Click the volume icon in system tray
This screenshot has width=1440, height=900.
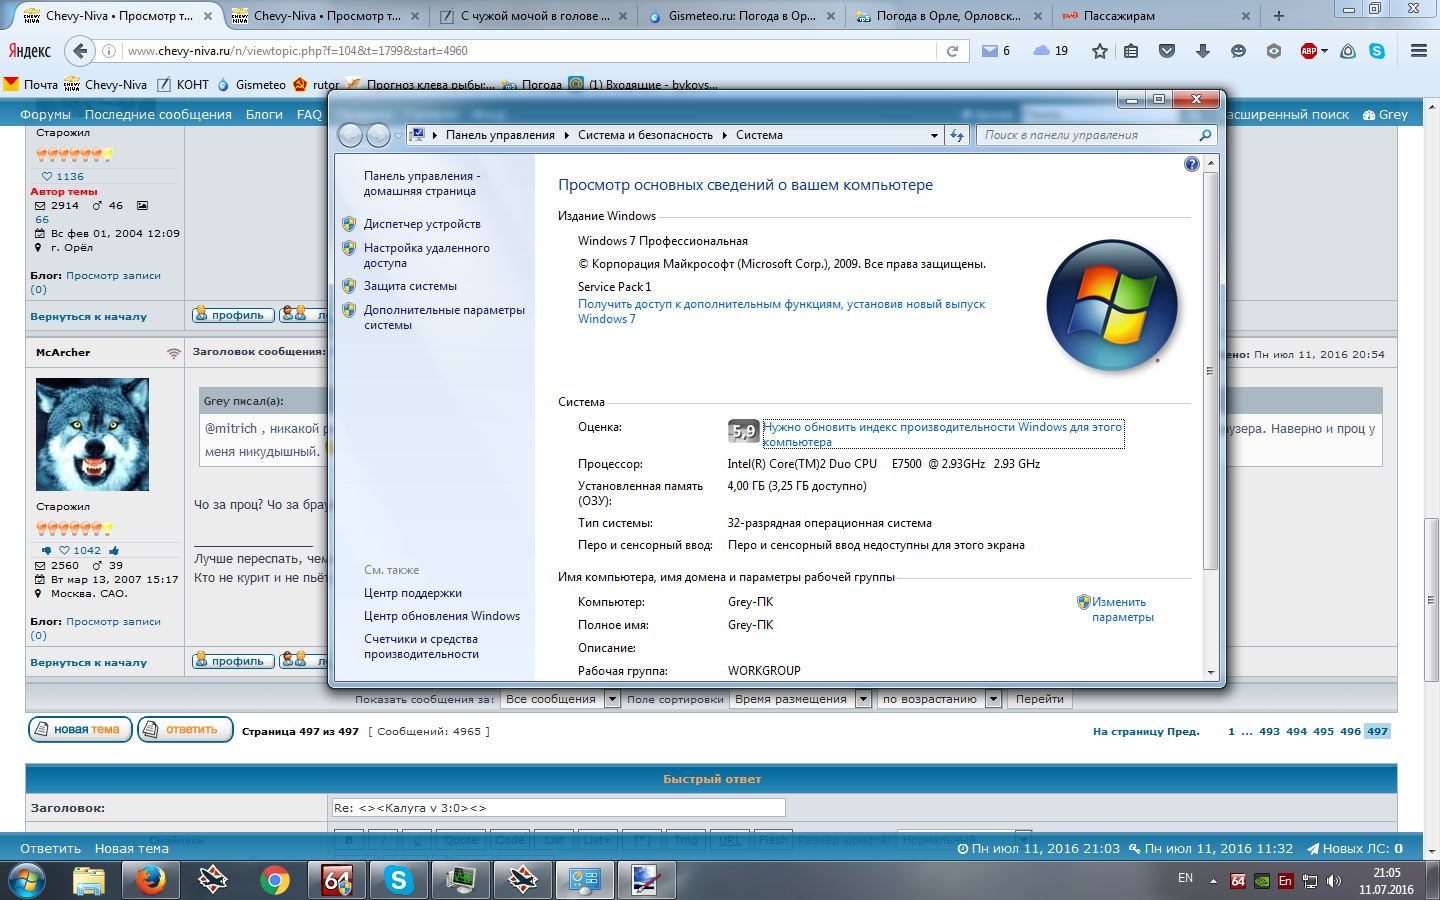[x=1333, y=881]
